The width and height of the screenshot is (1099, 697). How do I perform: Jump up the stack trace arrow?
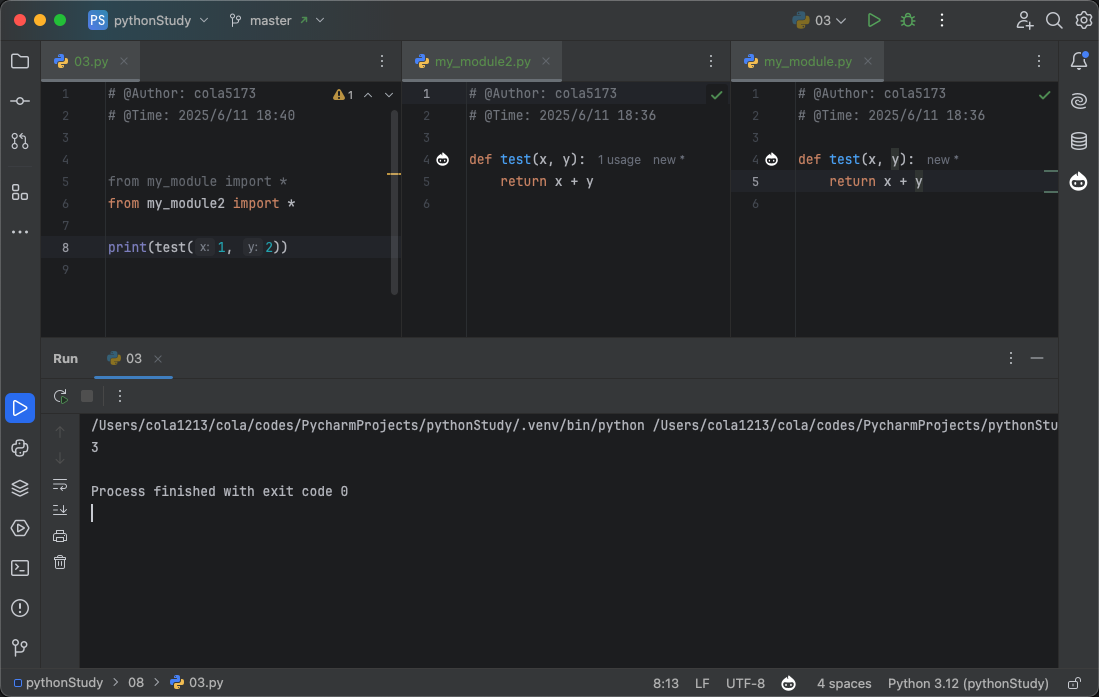point(60,432)
